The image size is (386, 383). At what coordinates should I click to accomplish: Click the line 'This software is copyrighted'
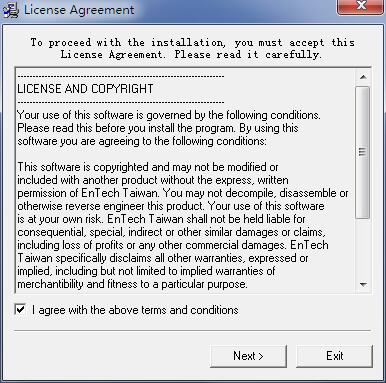(x=148, y=167)
